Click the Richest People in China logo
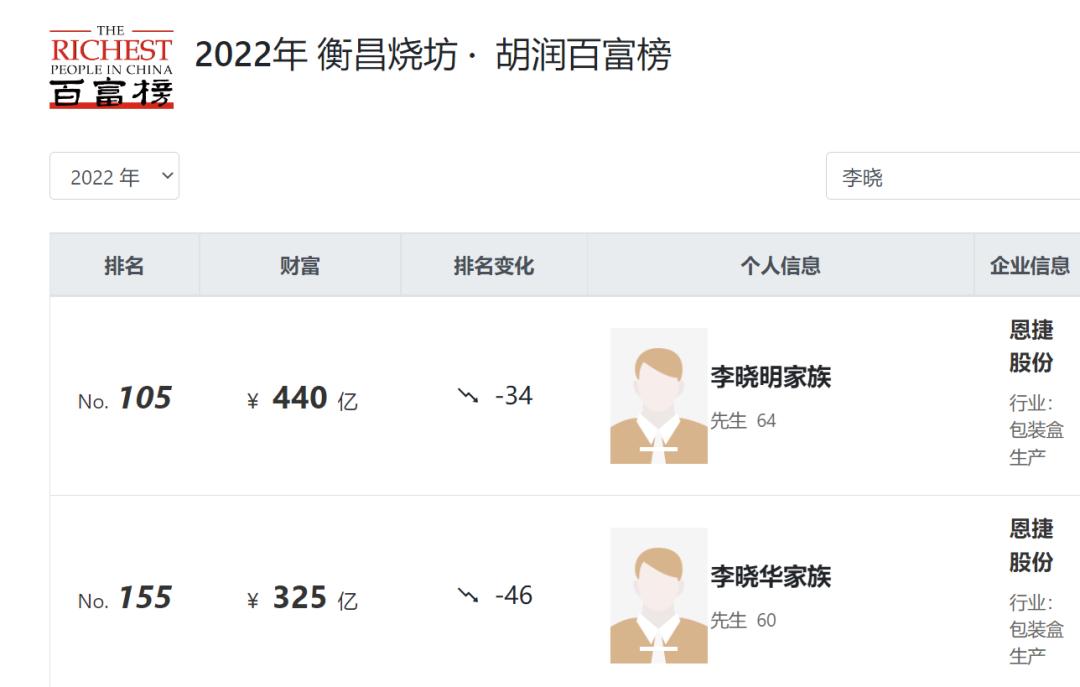The width and height of the screenshot is (1080, 687). point(111,68)
